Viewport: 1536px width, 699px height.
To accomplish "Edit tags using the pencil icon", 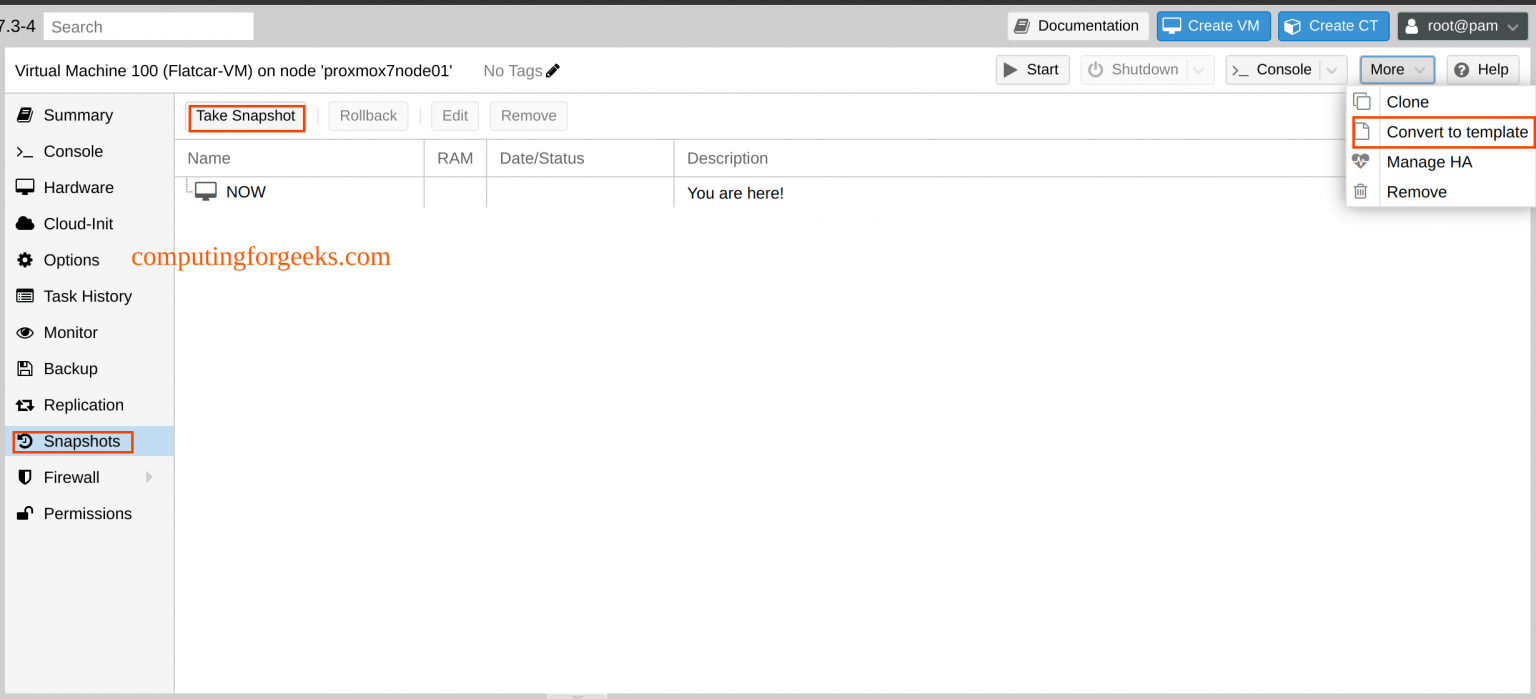I will point(552,71).
